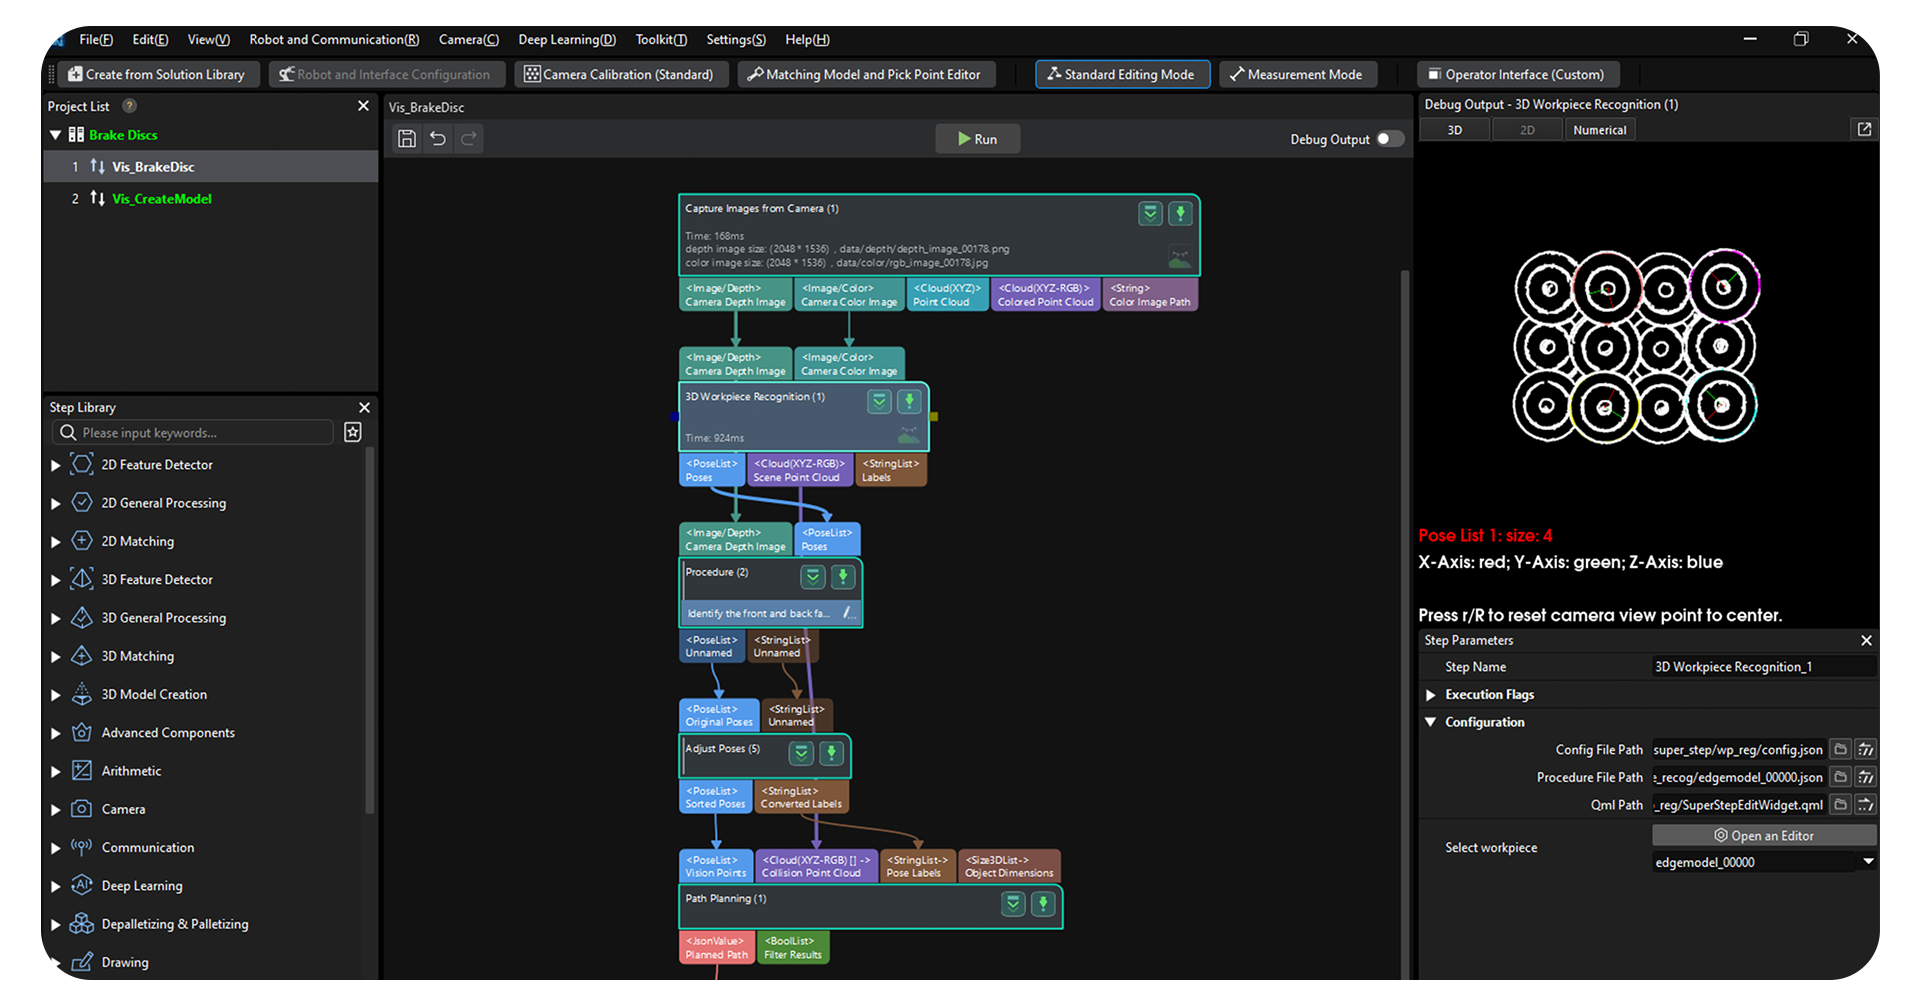Collapse the Capture Images step using its chevron icon

point(1150,213)
